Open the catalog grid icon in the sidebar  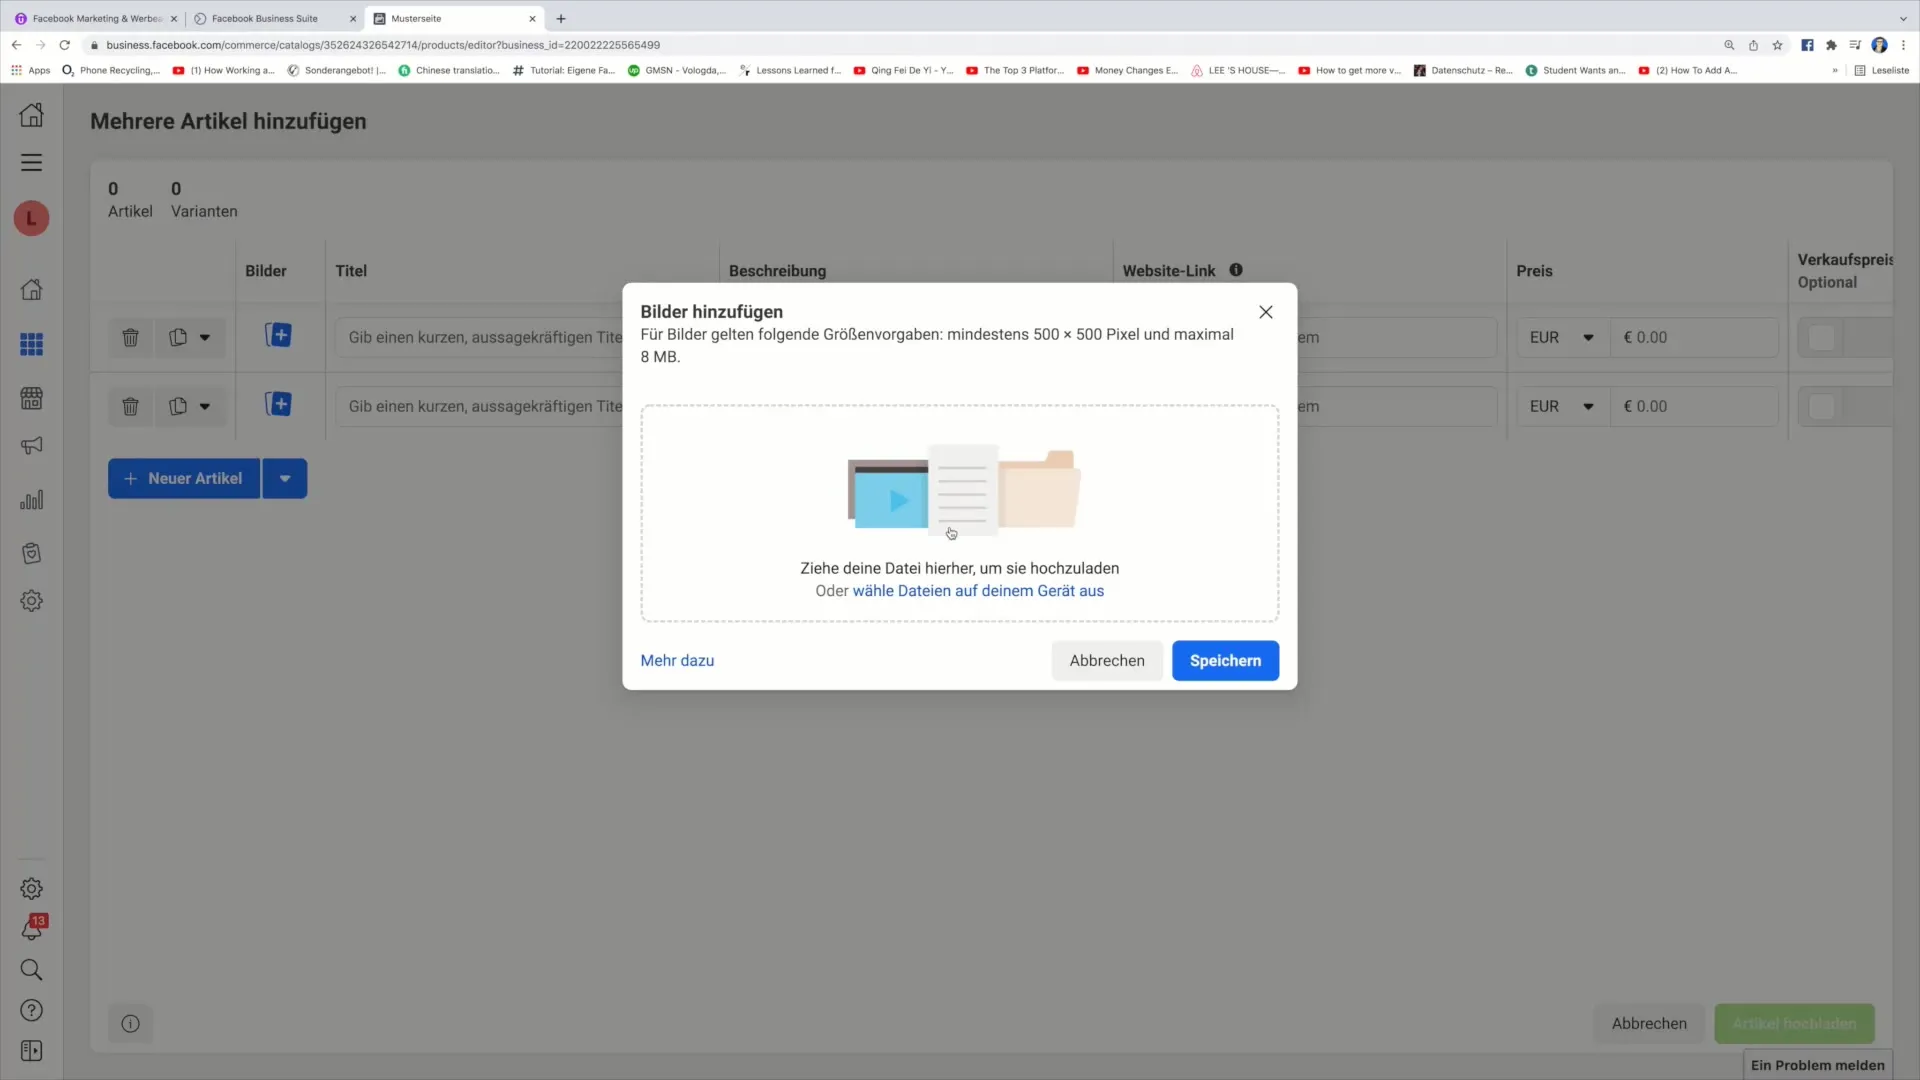[x=31, y=344]
